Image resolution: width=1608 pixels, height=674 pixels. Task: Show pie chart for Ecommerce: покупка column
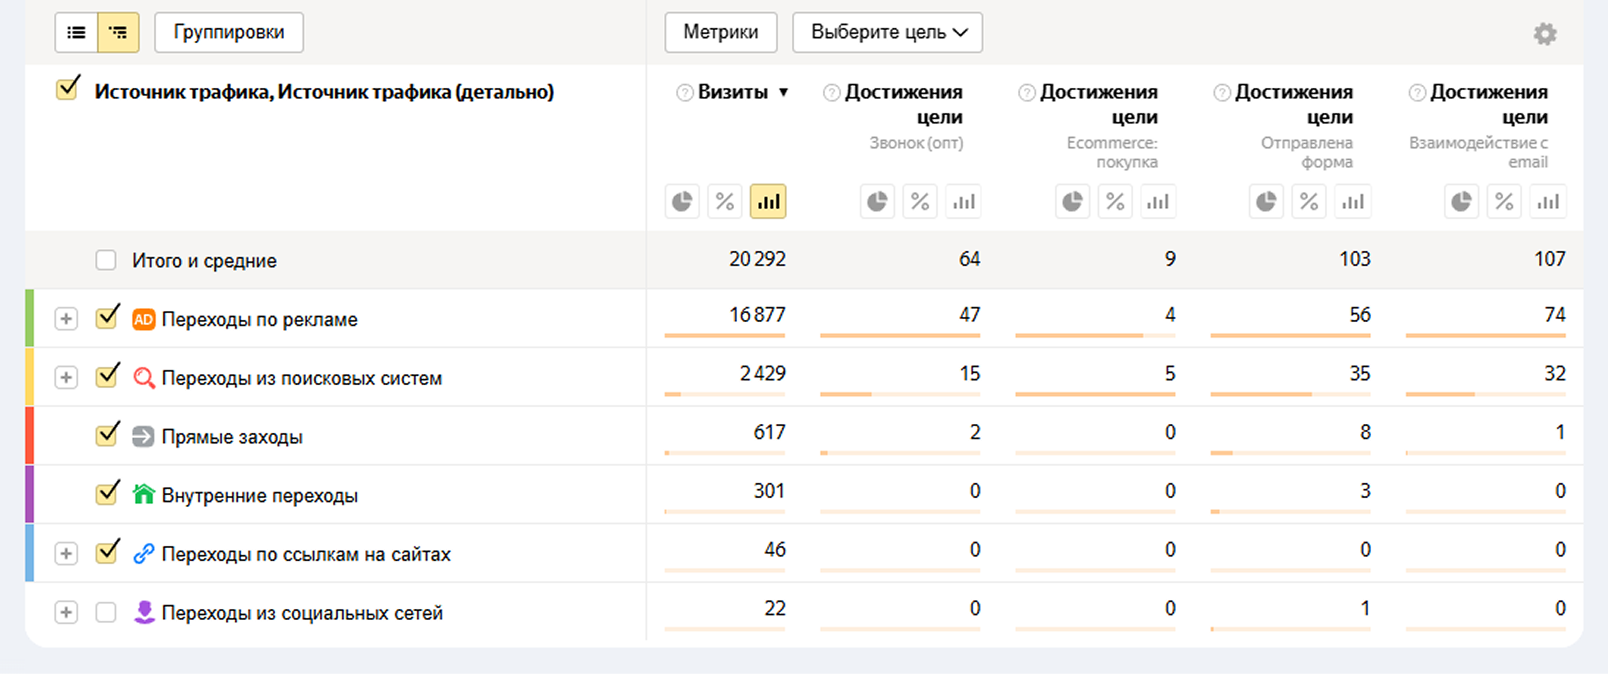(x=1072, y=202)
